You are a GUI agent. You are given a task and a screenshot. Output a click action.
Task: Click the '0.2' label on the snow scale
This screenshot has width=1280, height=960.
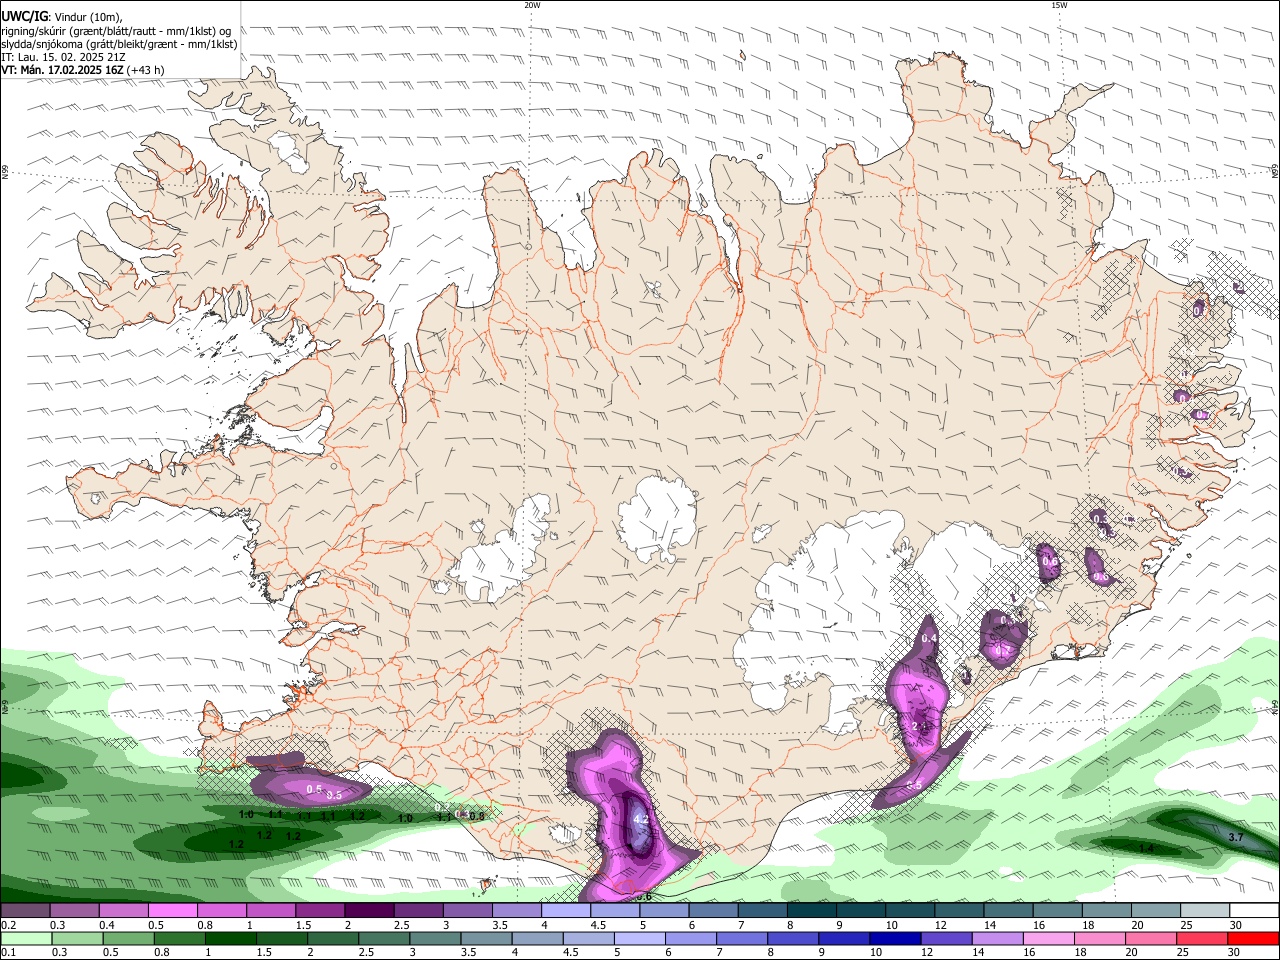(x=6, y=925)
